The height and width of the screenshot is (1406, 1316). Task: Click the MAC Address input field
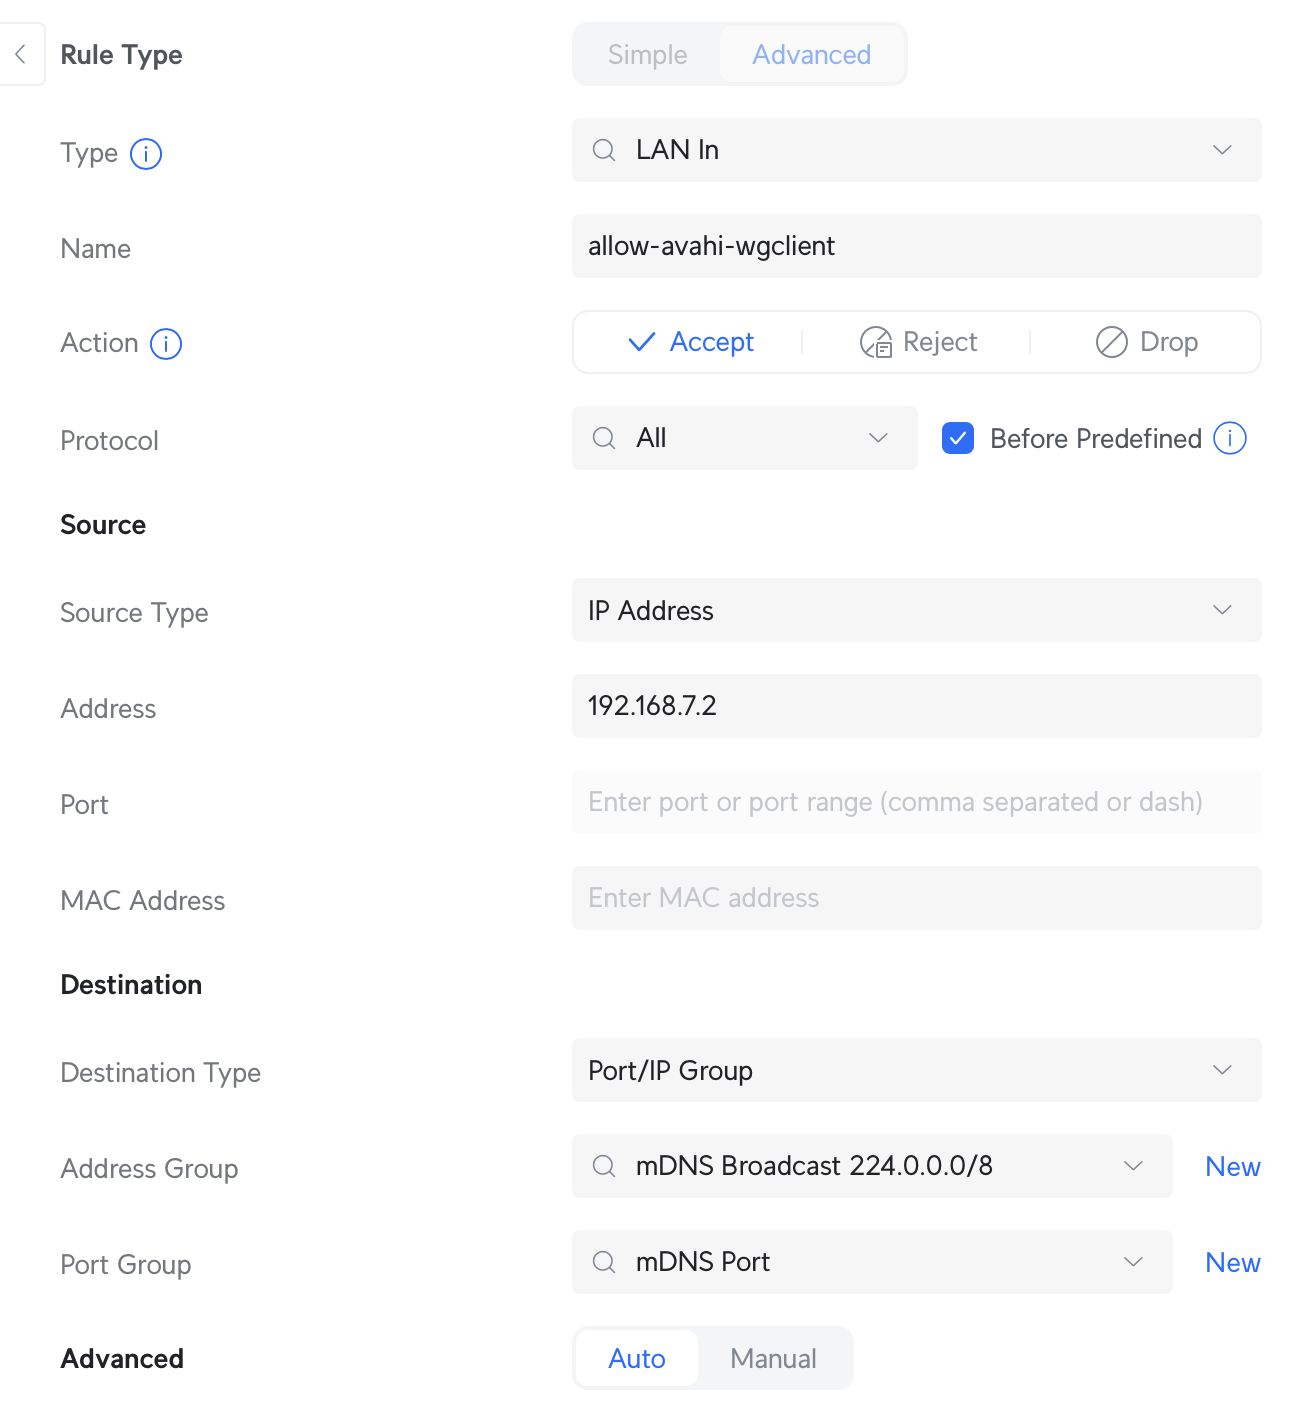(916, 898)
